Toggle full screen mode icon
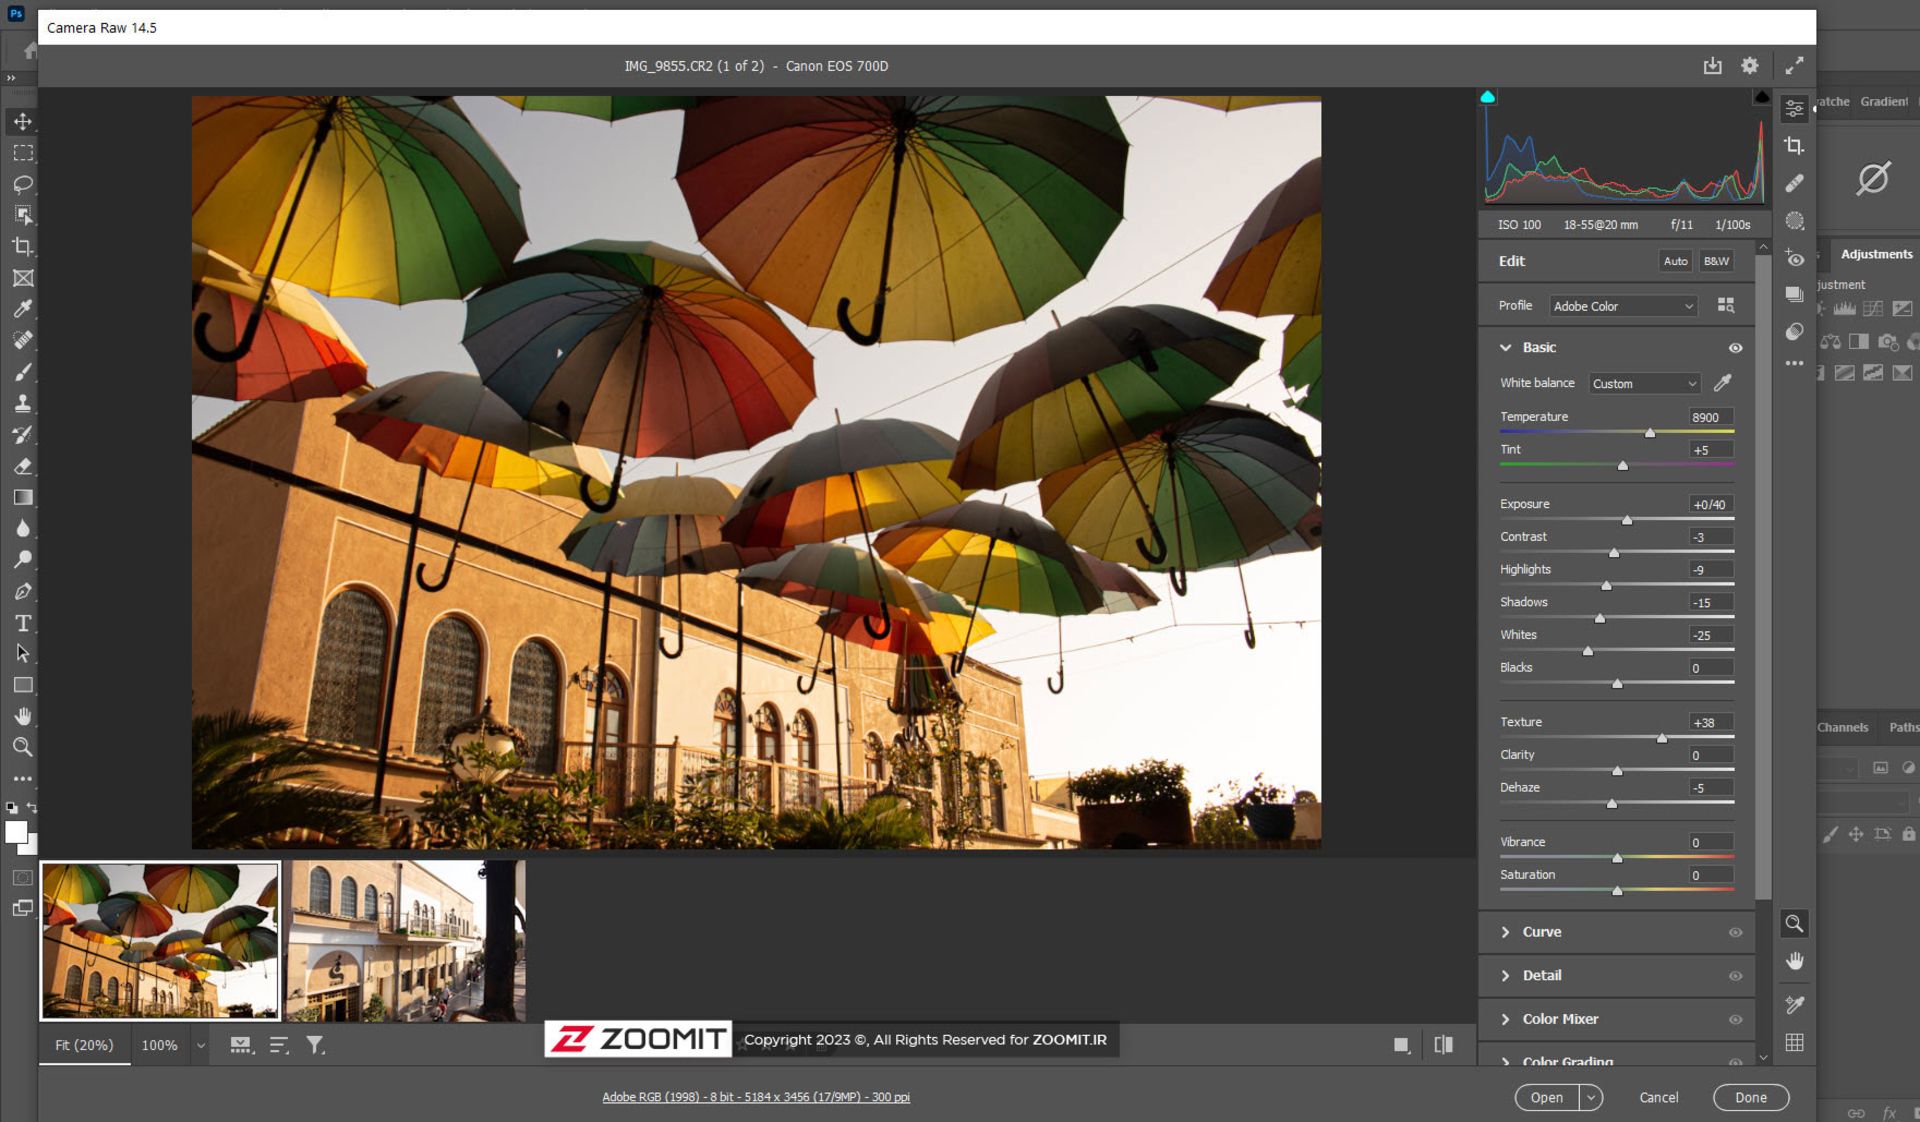This screenshot has height=1122, width=1920. coord(1794,66)
